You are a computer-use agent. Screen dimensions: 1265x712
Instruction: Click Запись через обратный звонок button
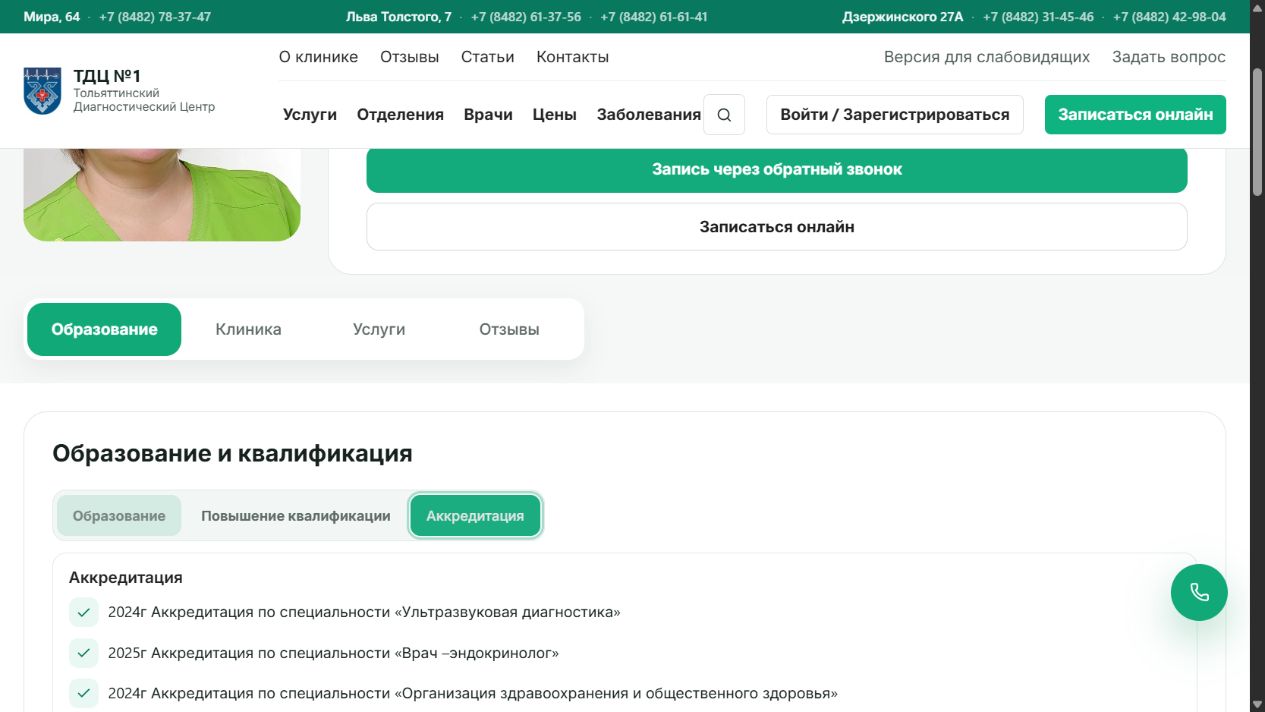click(x=777, y=170)
